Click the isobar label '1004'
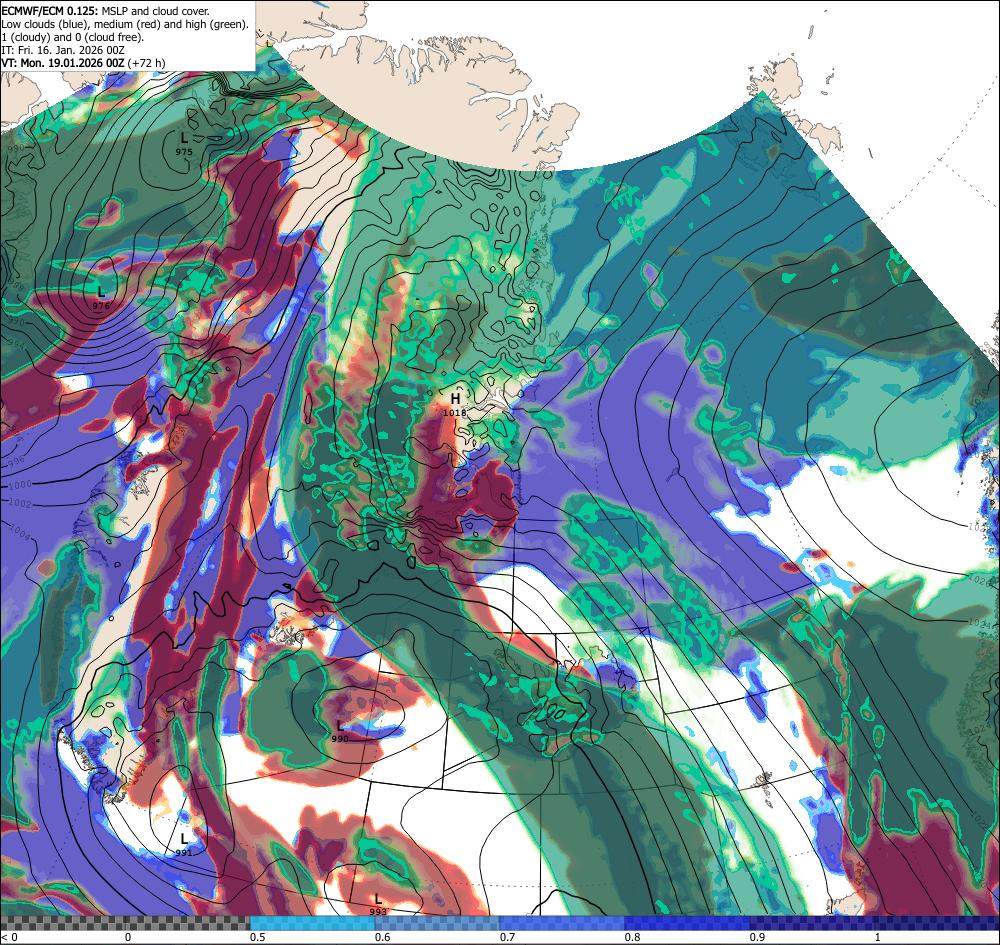This screenshot has height=945, width=1000. click(19, 532)
